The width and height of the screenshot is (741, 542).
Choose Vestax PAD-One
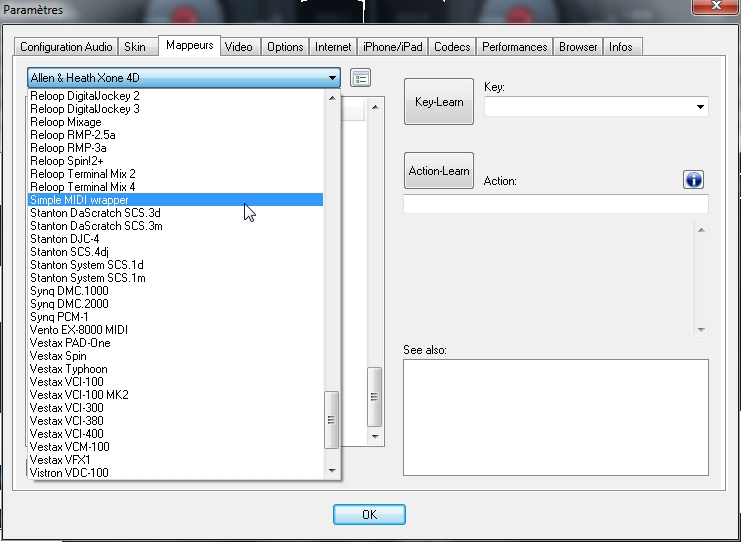[x=175, y=343]
